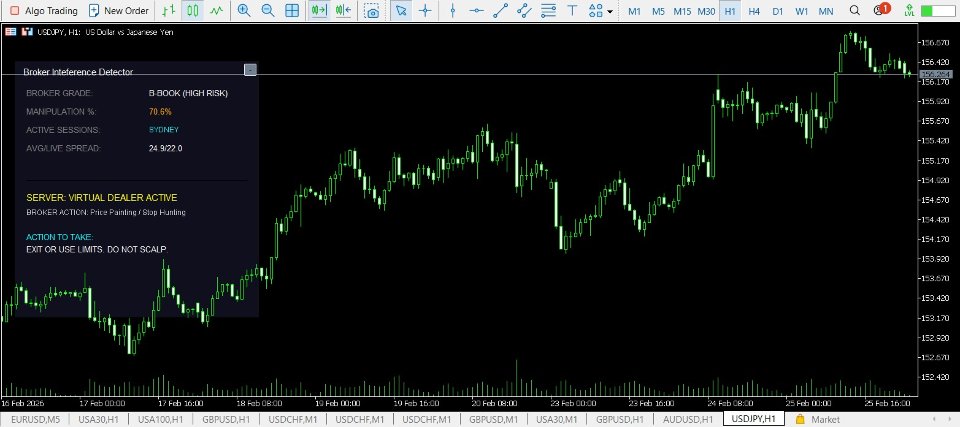Click the chart table icon beside USDJPY title

tap(10, 32)
